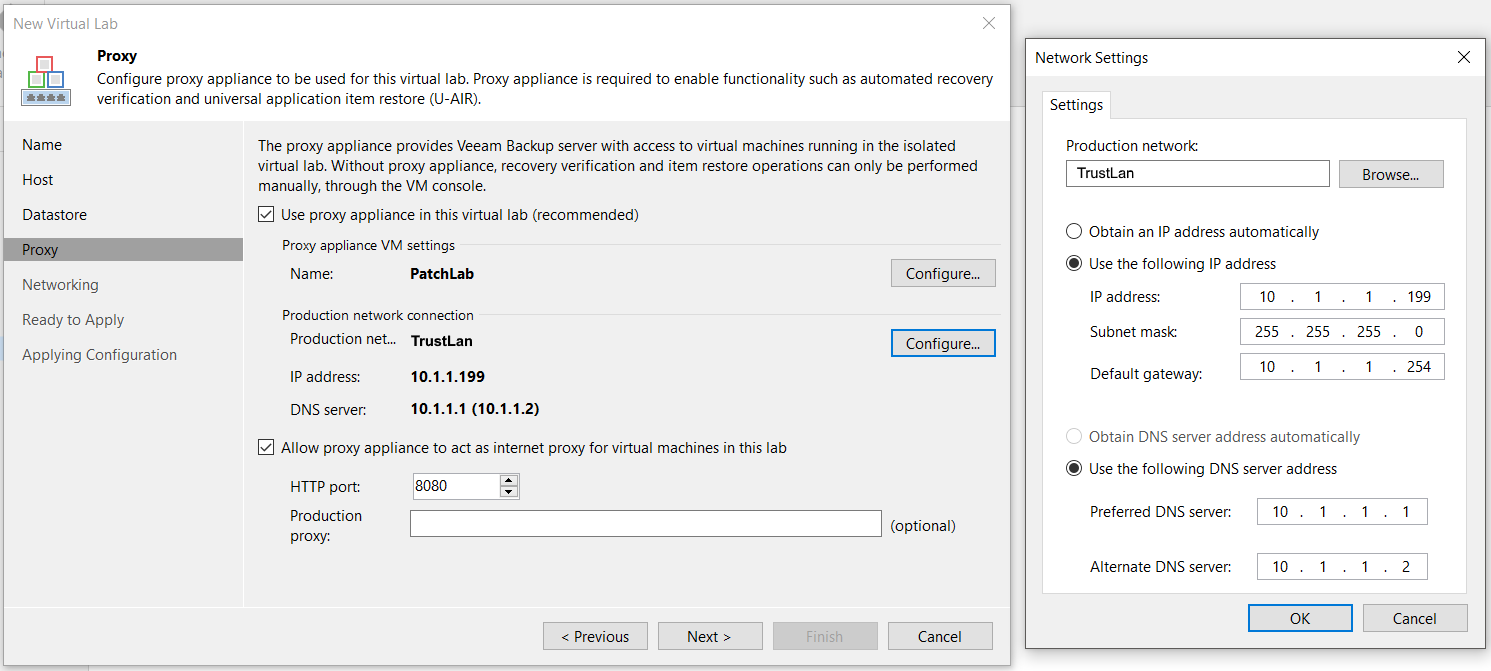Switch to the Datastore step

coord(54,215)
